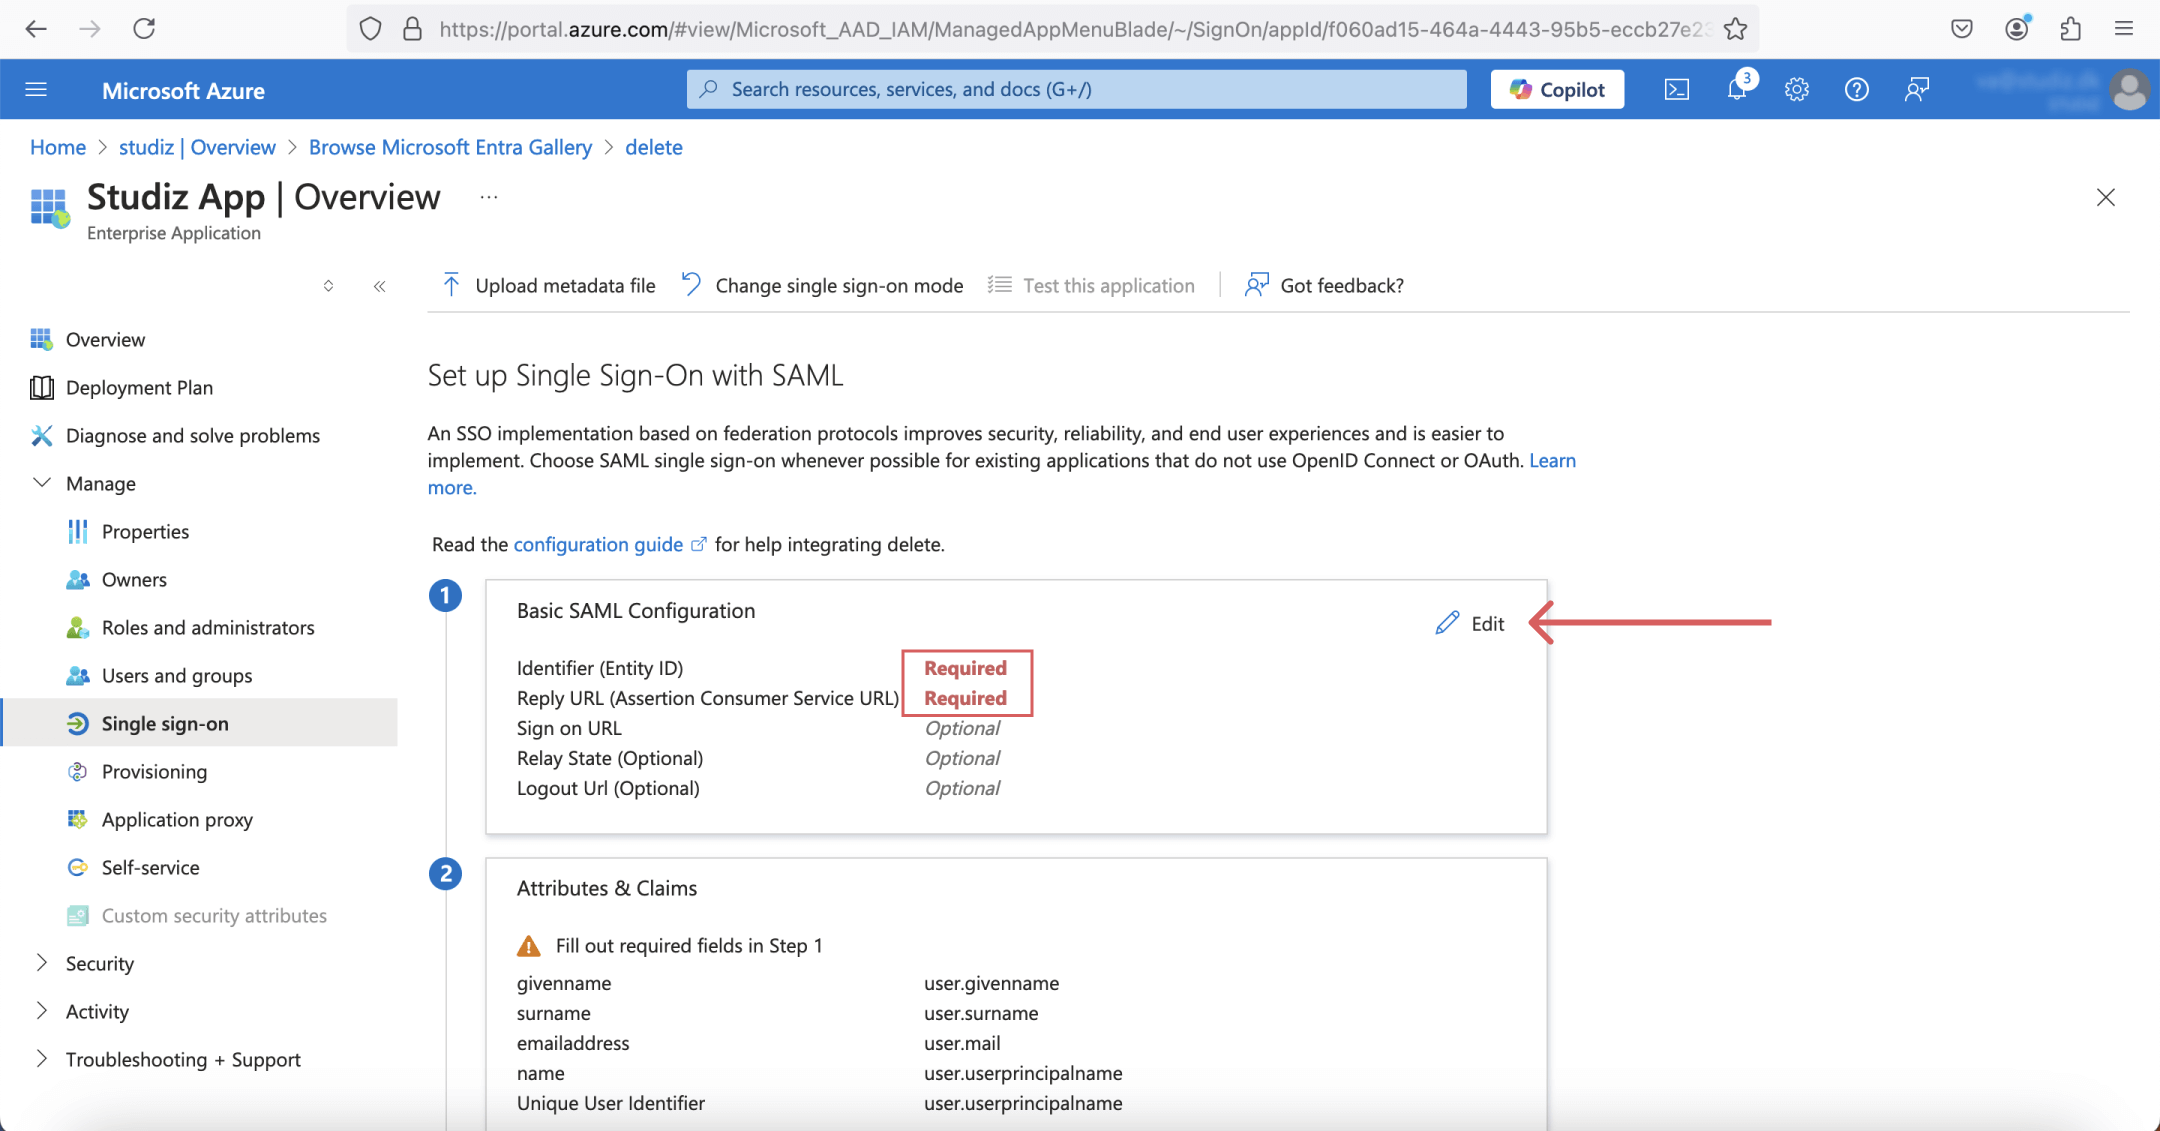Screen dimensions: 2160x1131
Task: Collapse the side menu with double chevron
Action: point(379,286)
